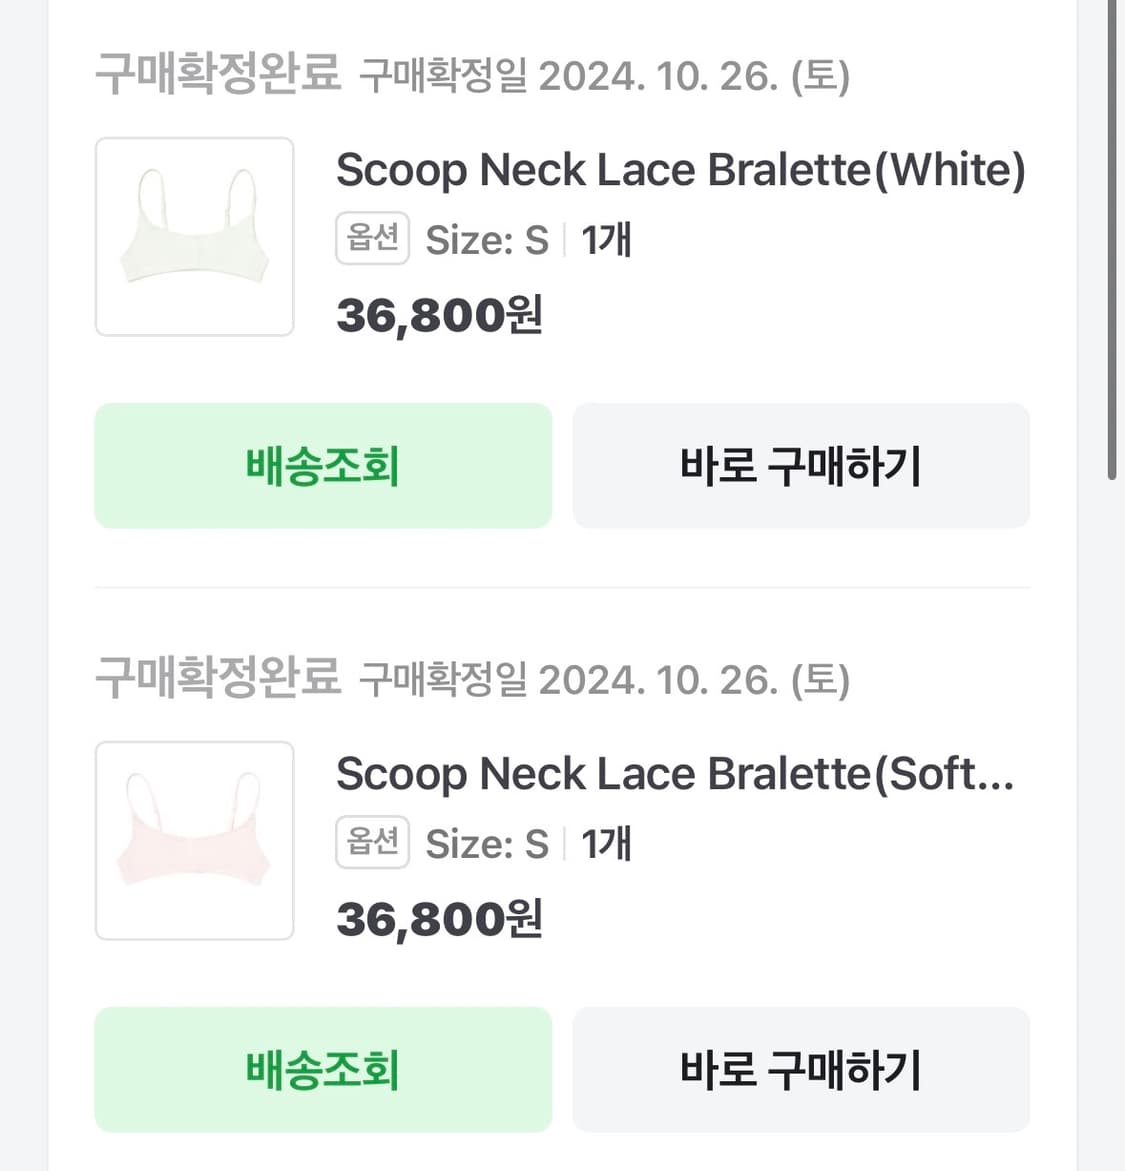Viewport: 1125px width, 1171px height.
Task: Click Size: S option of White bralette
Action: 487,240
